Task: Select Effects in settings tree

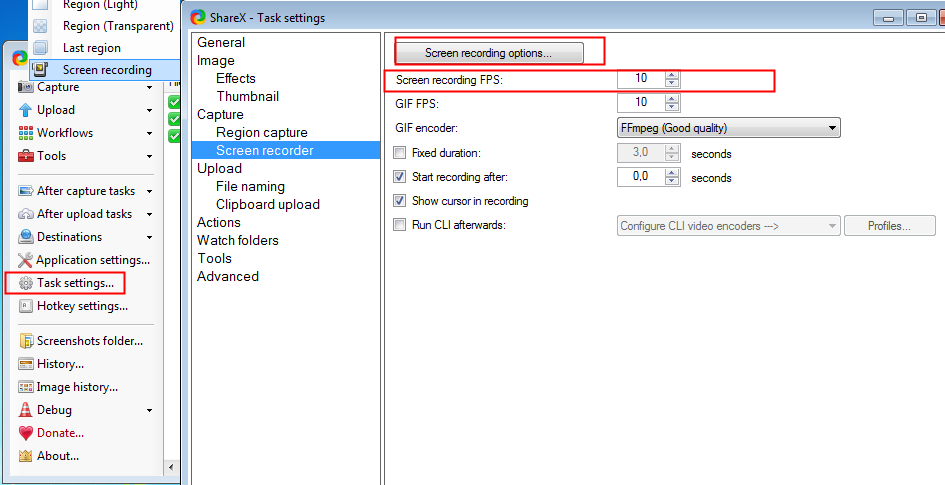Action: point(236,78)
